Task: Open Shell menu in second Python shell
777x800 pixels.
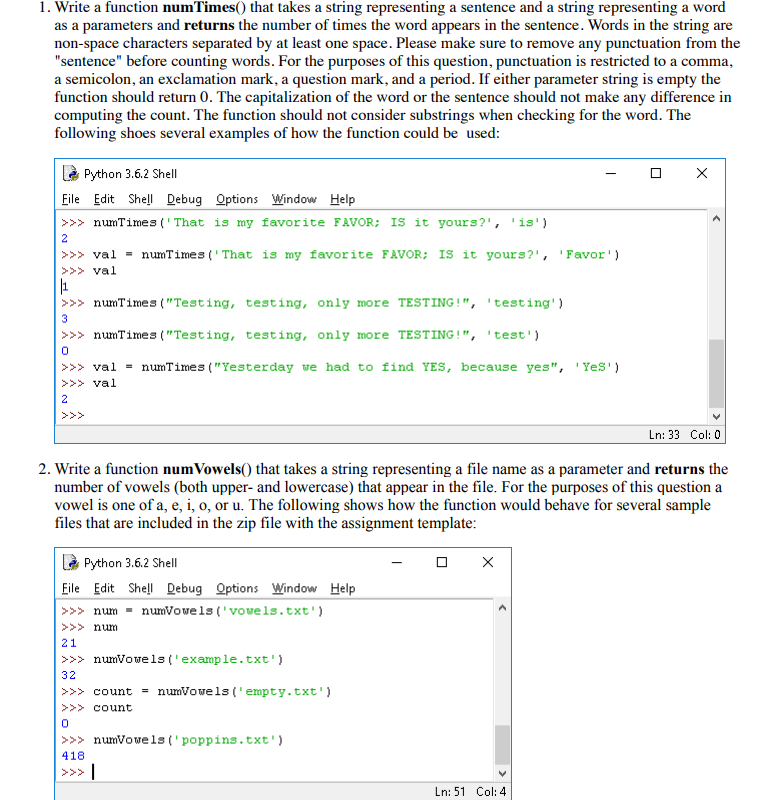Action: 140,588
